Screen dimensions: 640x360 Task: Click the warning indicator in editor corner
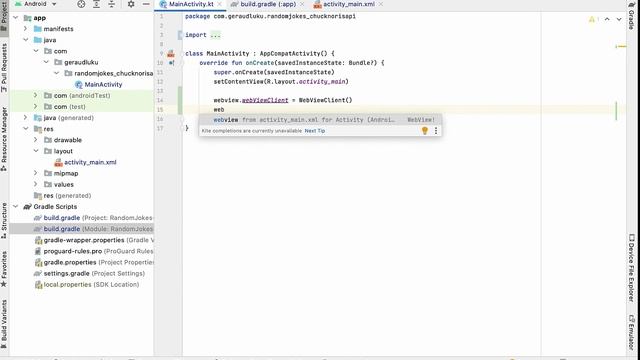click(x=593, y=19)
